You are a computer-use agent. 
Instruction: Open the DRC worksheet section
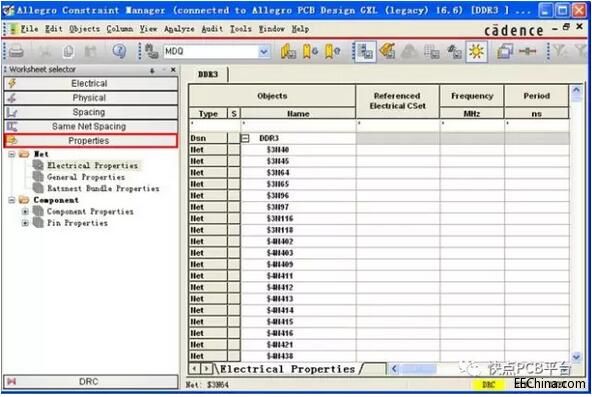pos(91,382)
